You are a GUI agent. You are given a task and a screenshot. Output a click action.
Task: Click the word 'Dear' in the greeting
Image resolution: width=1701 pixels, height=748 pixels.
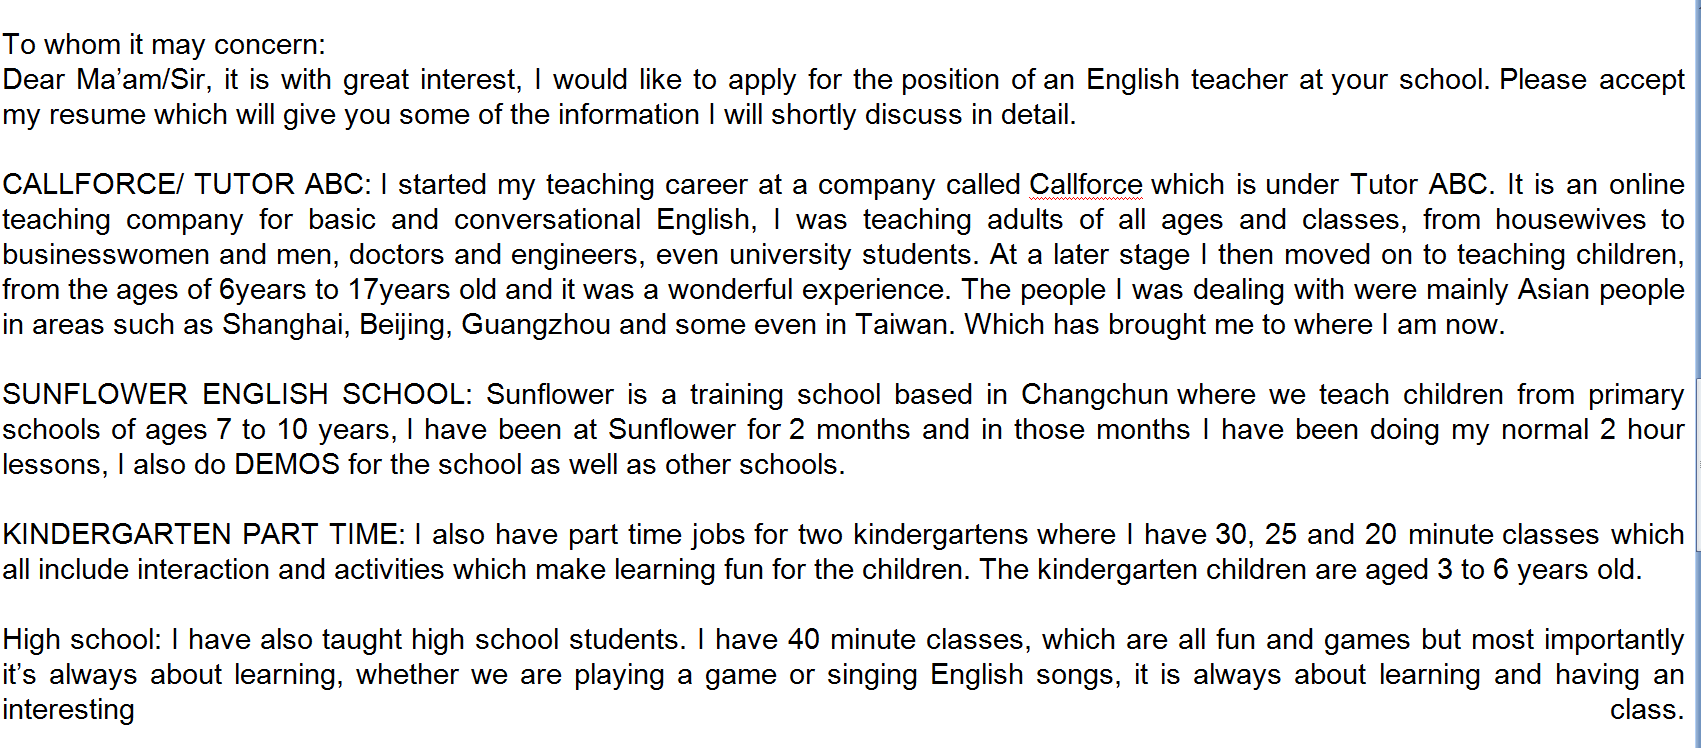34,80
